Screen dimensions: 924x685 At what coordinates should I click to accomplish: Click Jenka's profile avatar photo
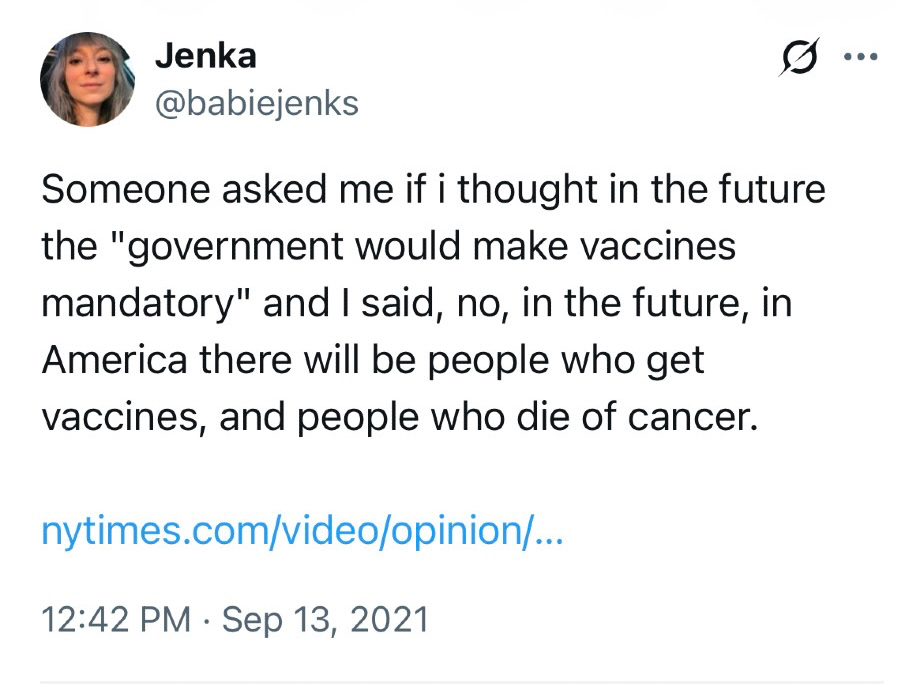tap(87, 79)
